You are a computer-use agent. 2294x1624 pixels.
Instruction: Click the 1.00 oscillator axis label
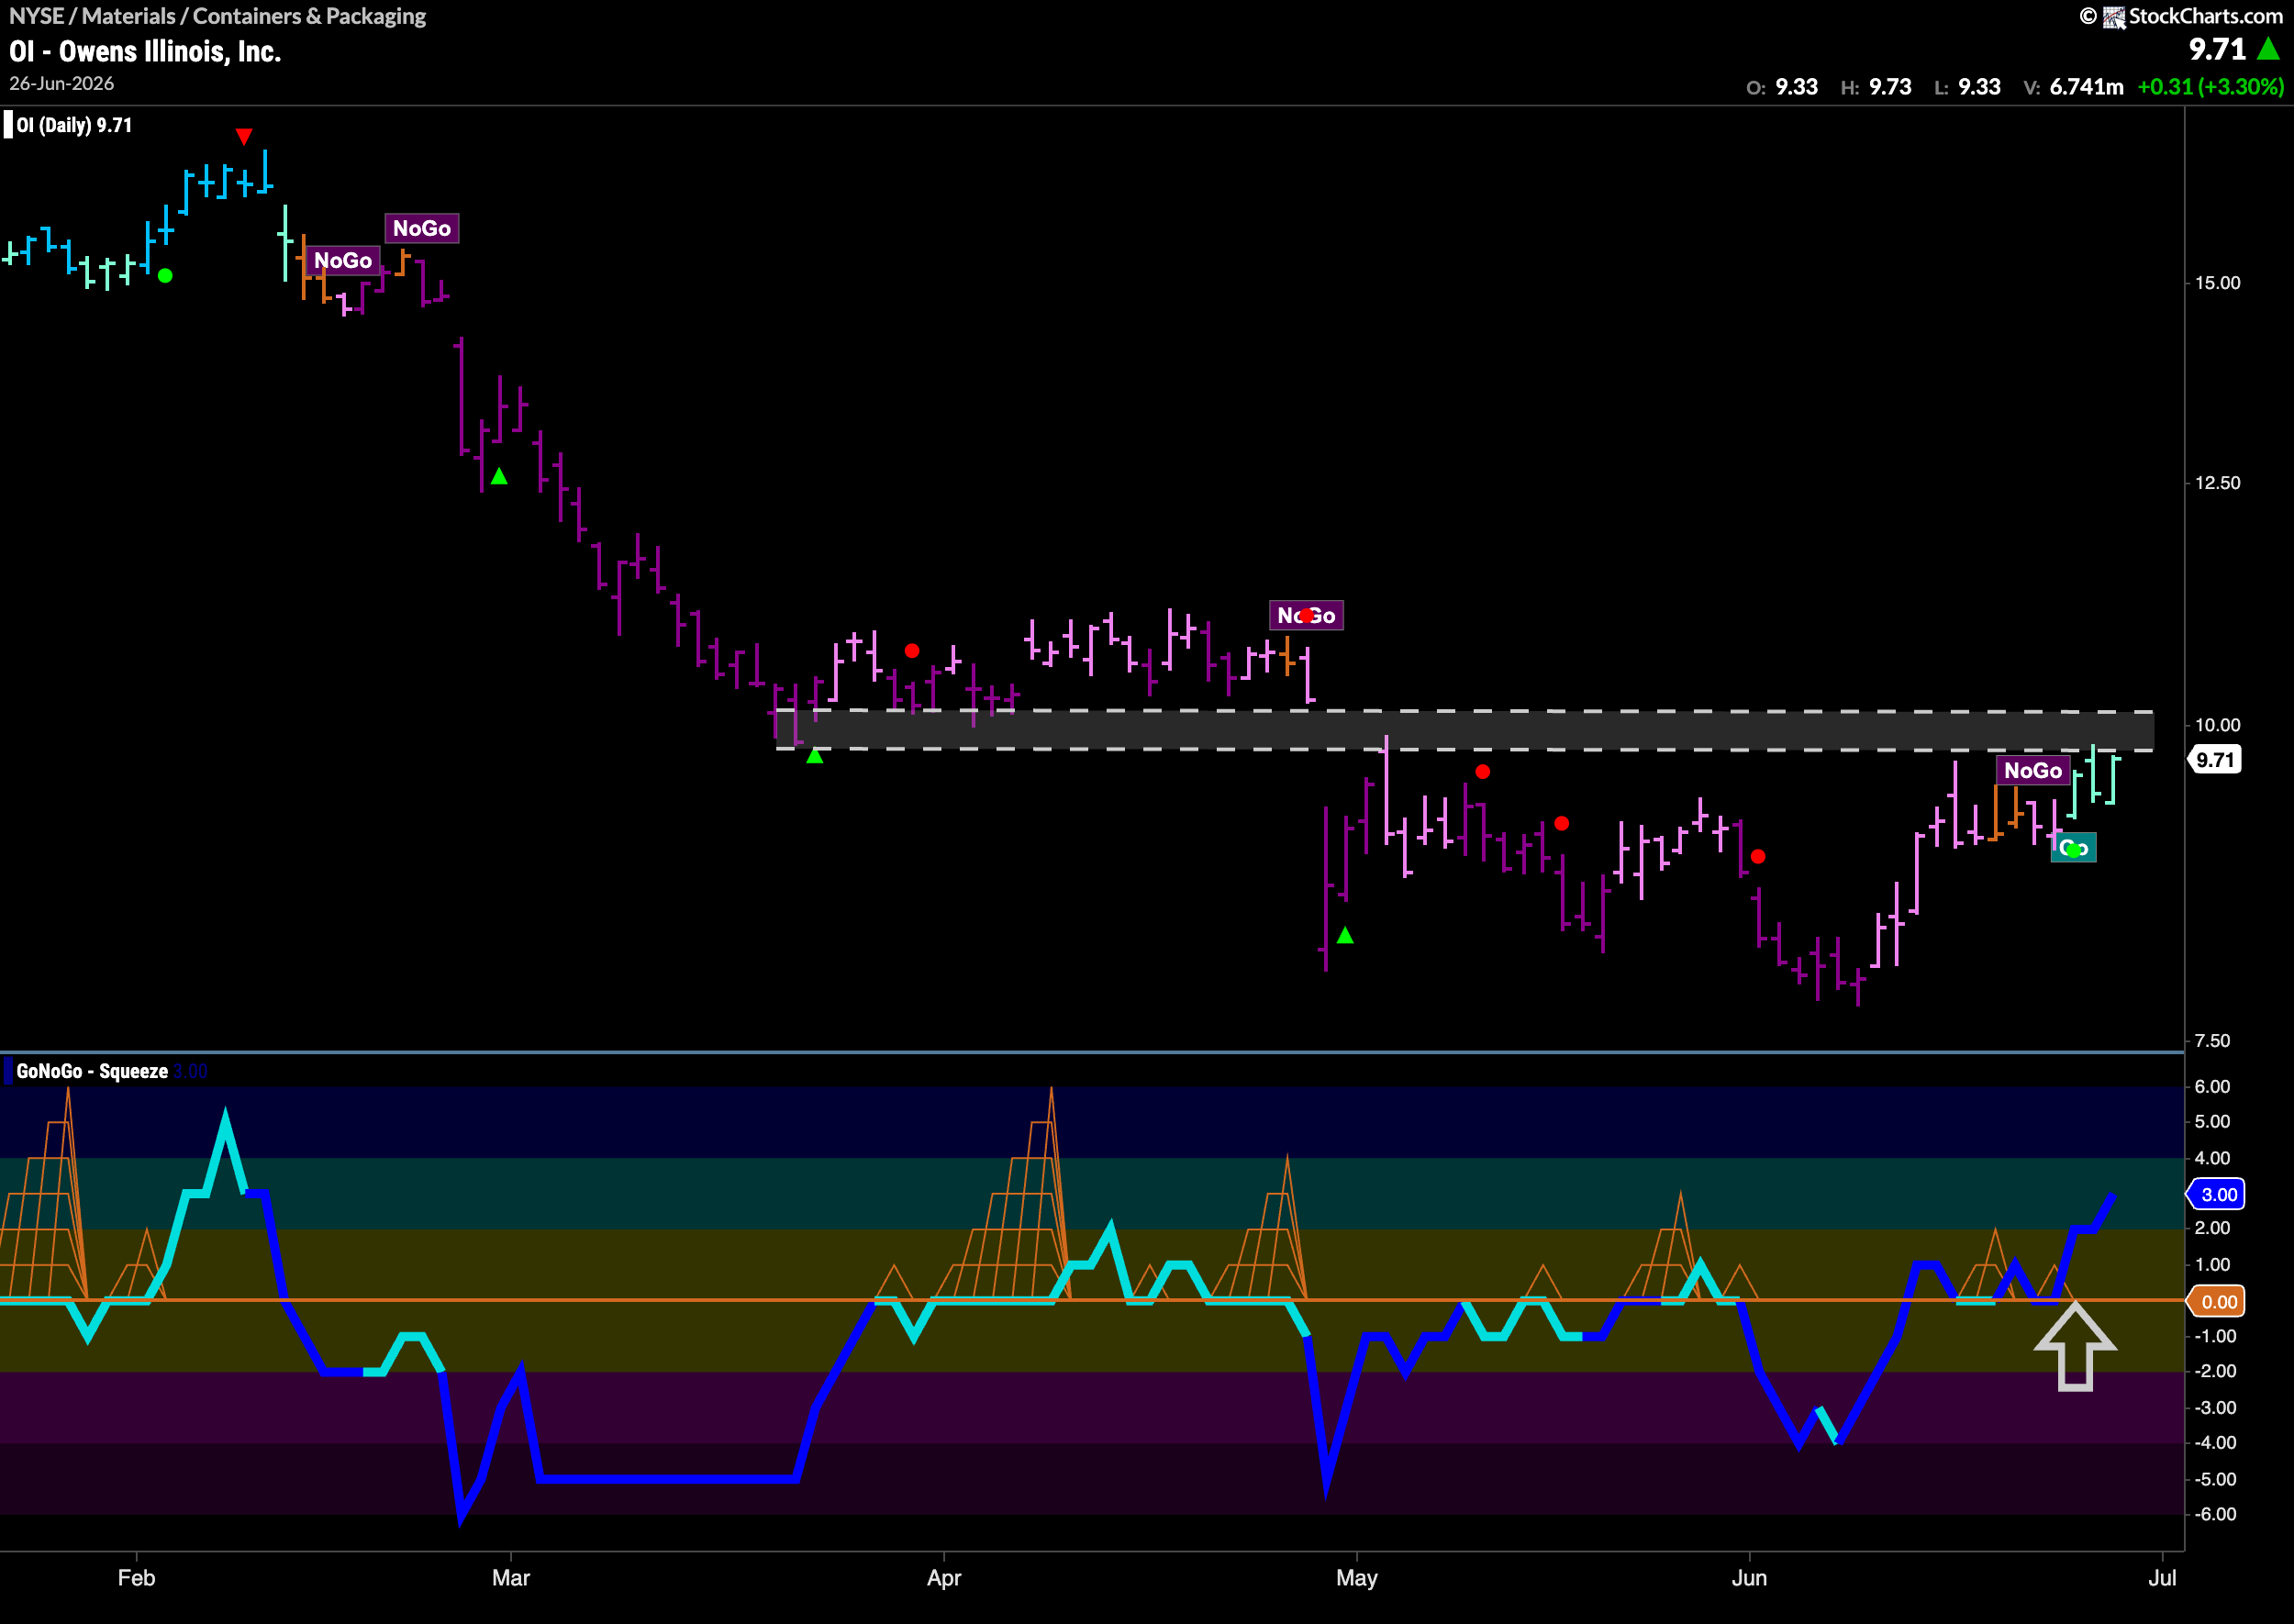pos(2212,1265)
